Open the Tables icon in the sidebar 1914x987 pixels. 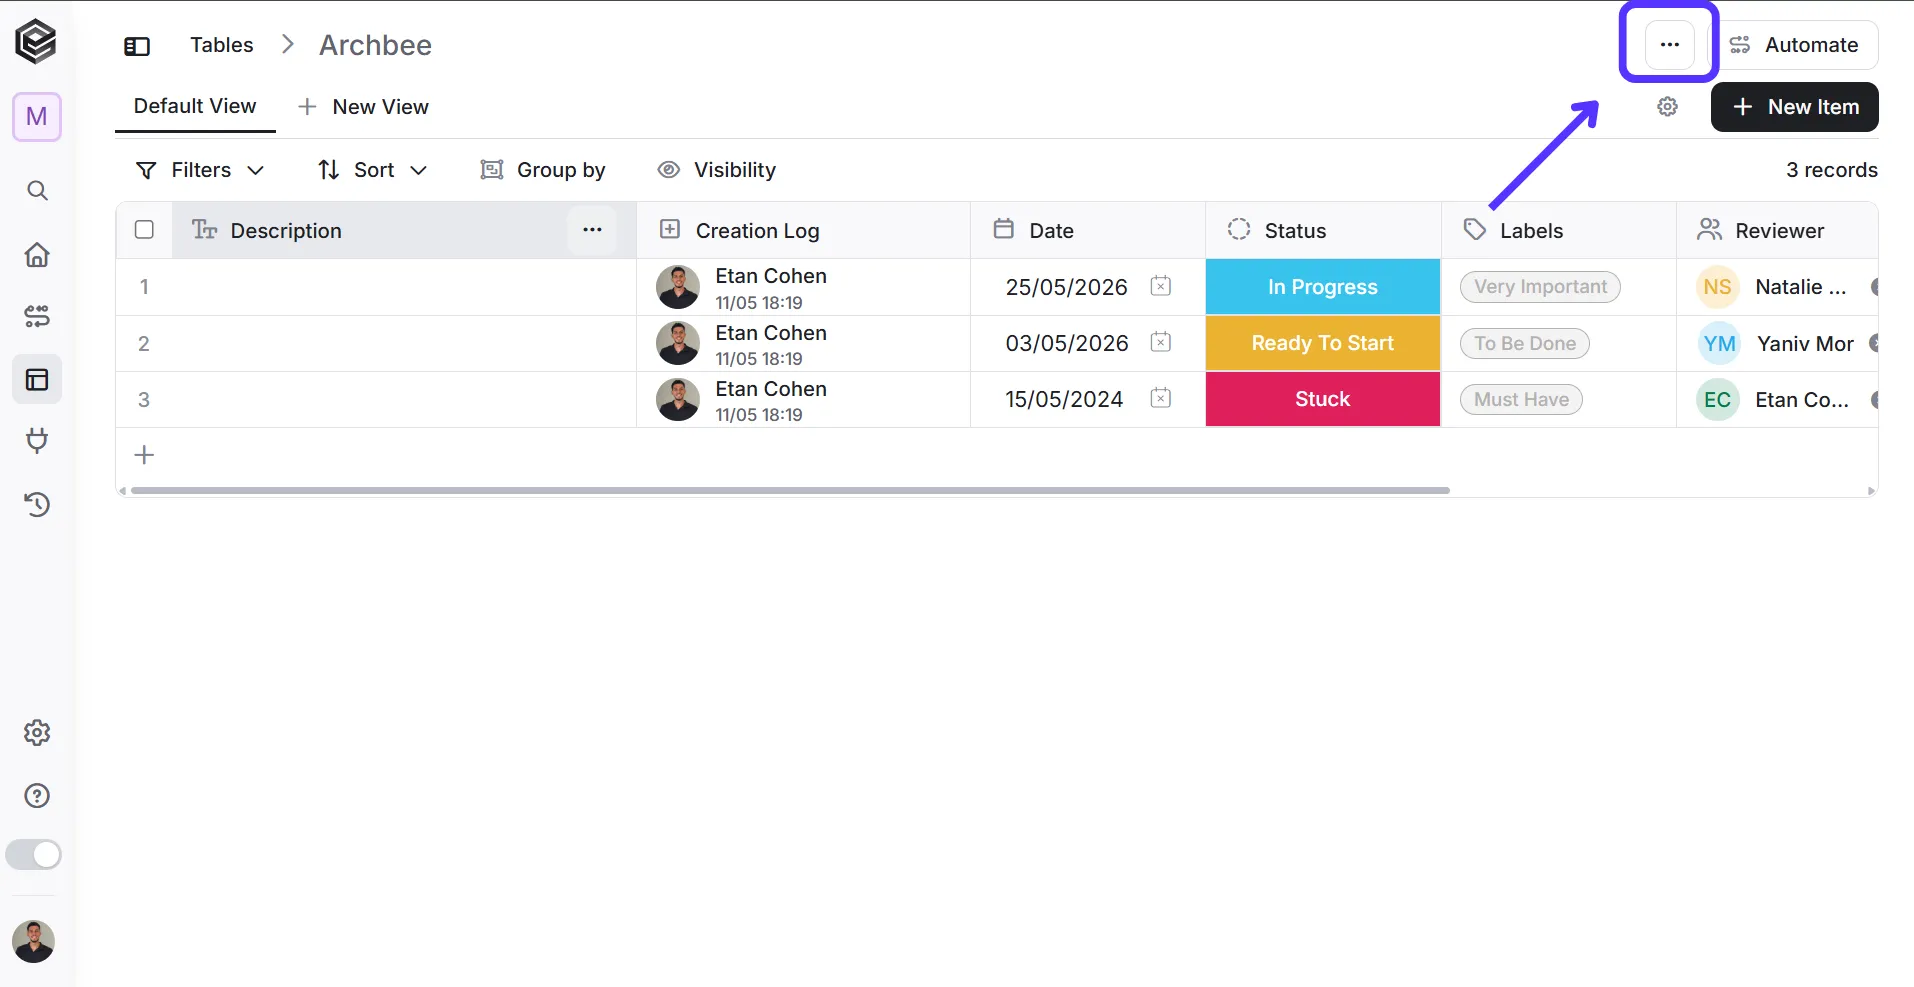[x=37, y=380]
